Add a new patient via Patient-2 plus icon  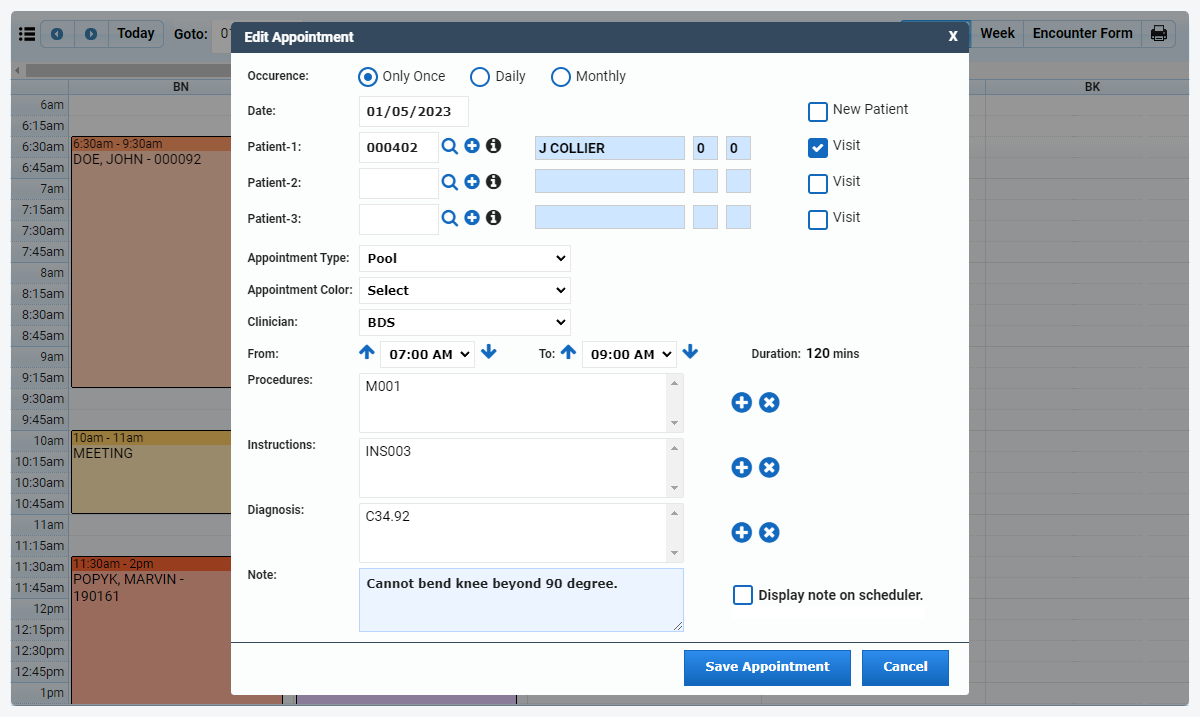tap(471, 182)
